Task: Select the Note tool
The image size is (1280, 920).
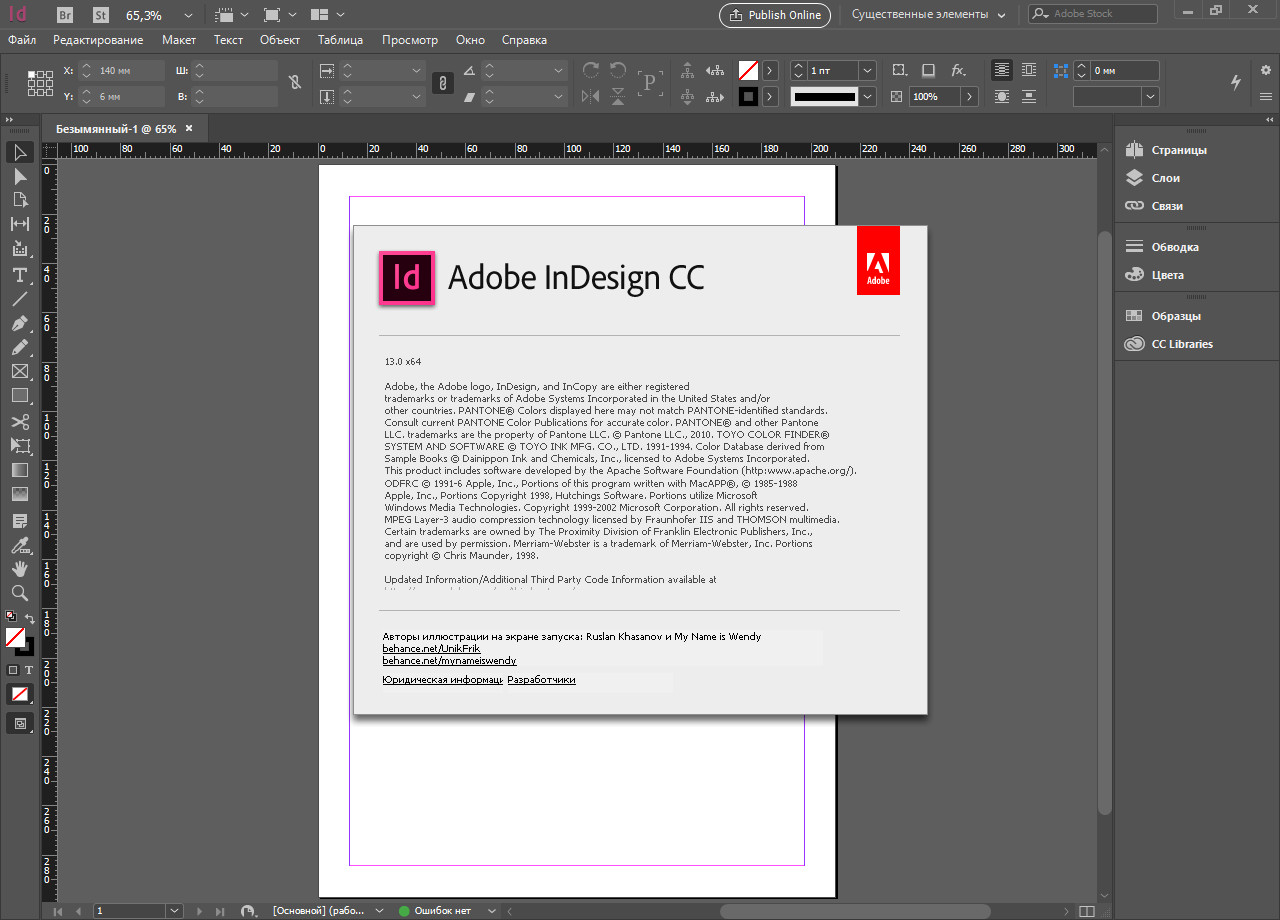Action: pos(20,521)
